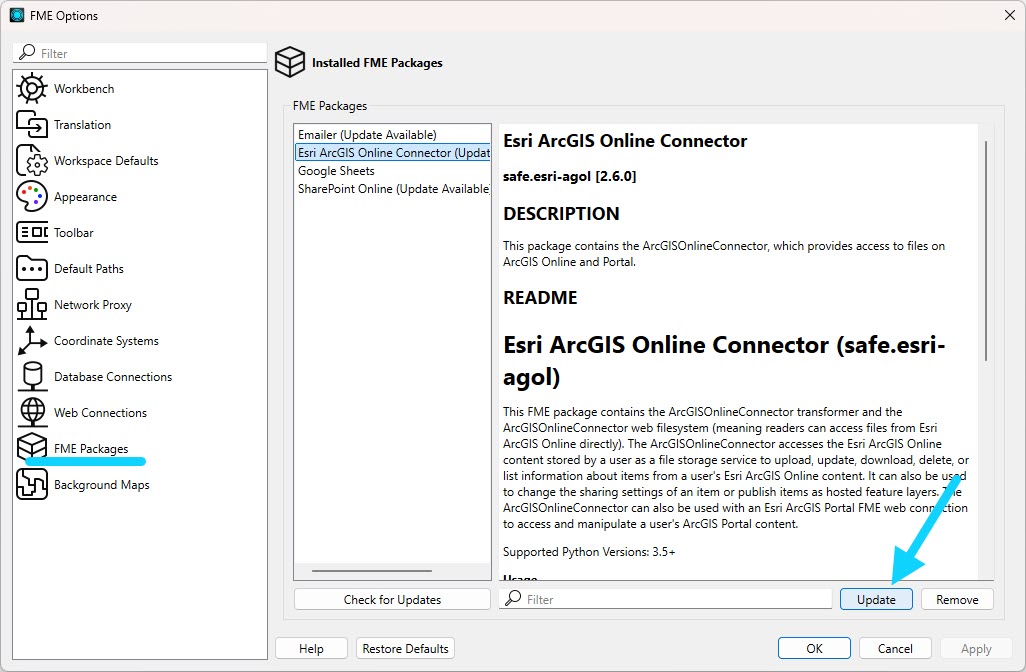This screenshot has width=1026, height=672.
Task: Open Background Maps settings
Action: pyautogui.click(x=101, y=484)
